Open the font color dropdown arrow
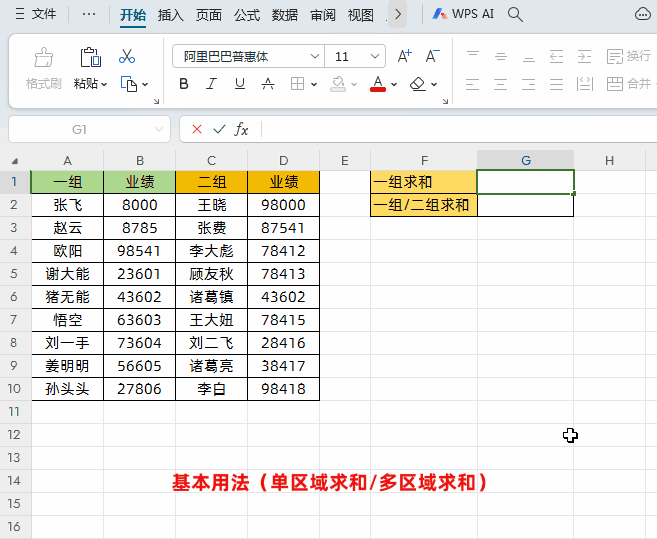657x539 pixels. point(394,85)
